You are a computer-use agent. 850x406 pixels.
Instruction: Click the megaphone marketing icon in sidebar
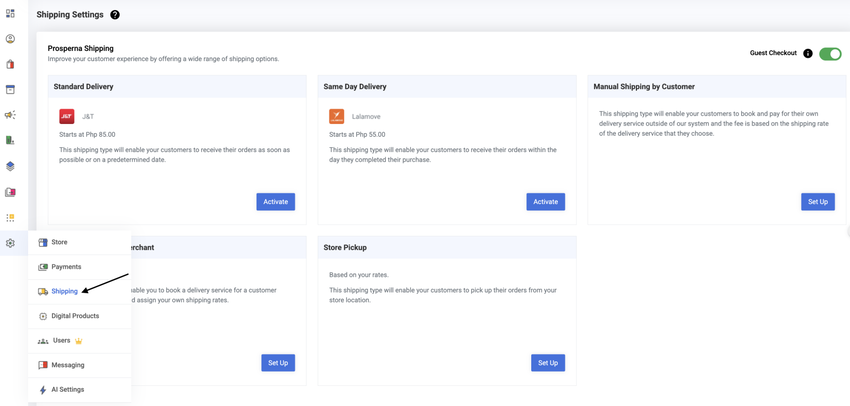(10, 115)
